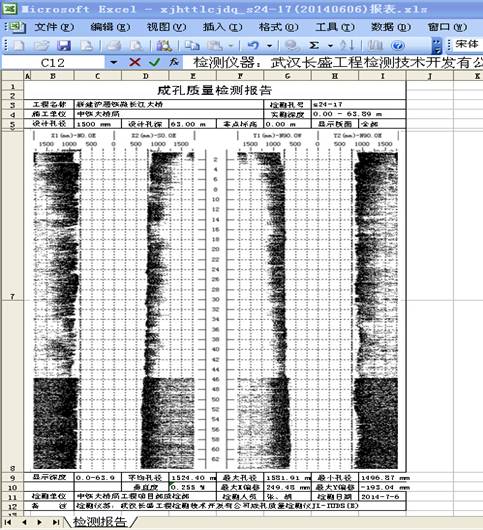
Task: Click the AutoSum sigma icon
Action: pyautogui.click(x=314, y=45)
